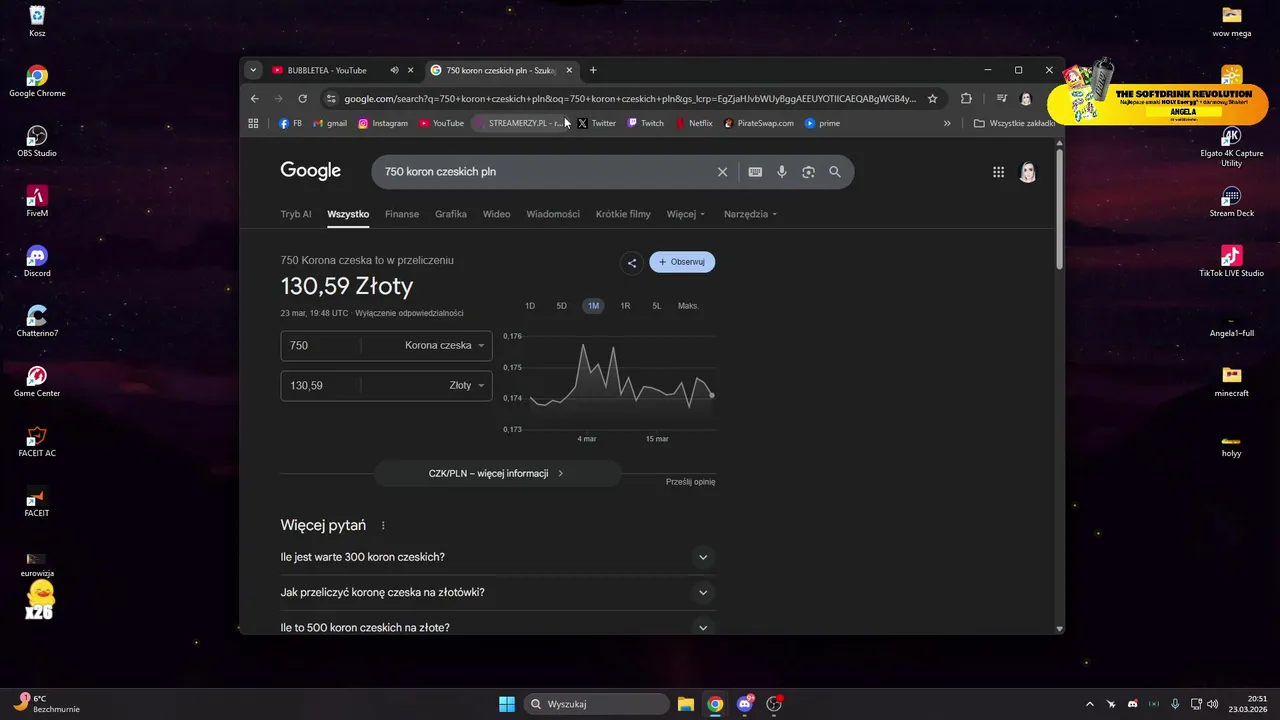Open the Netflix bookmark
Screen dimensions: 1280x720
(694, 123)
